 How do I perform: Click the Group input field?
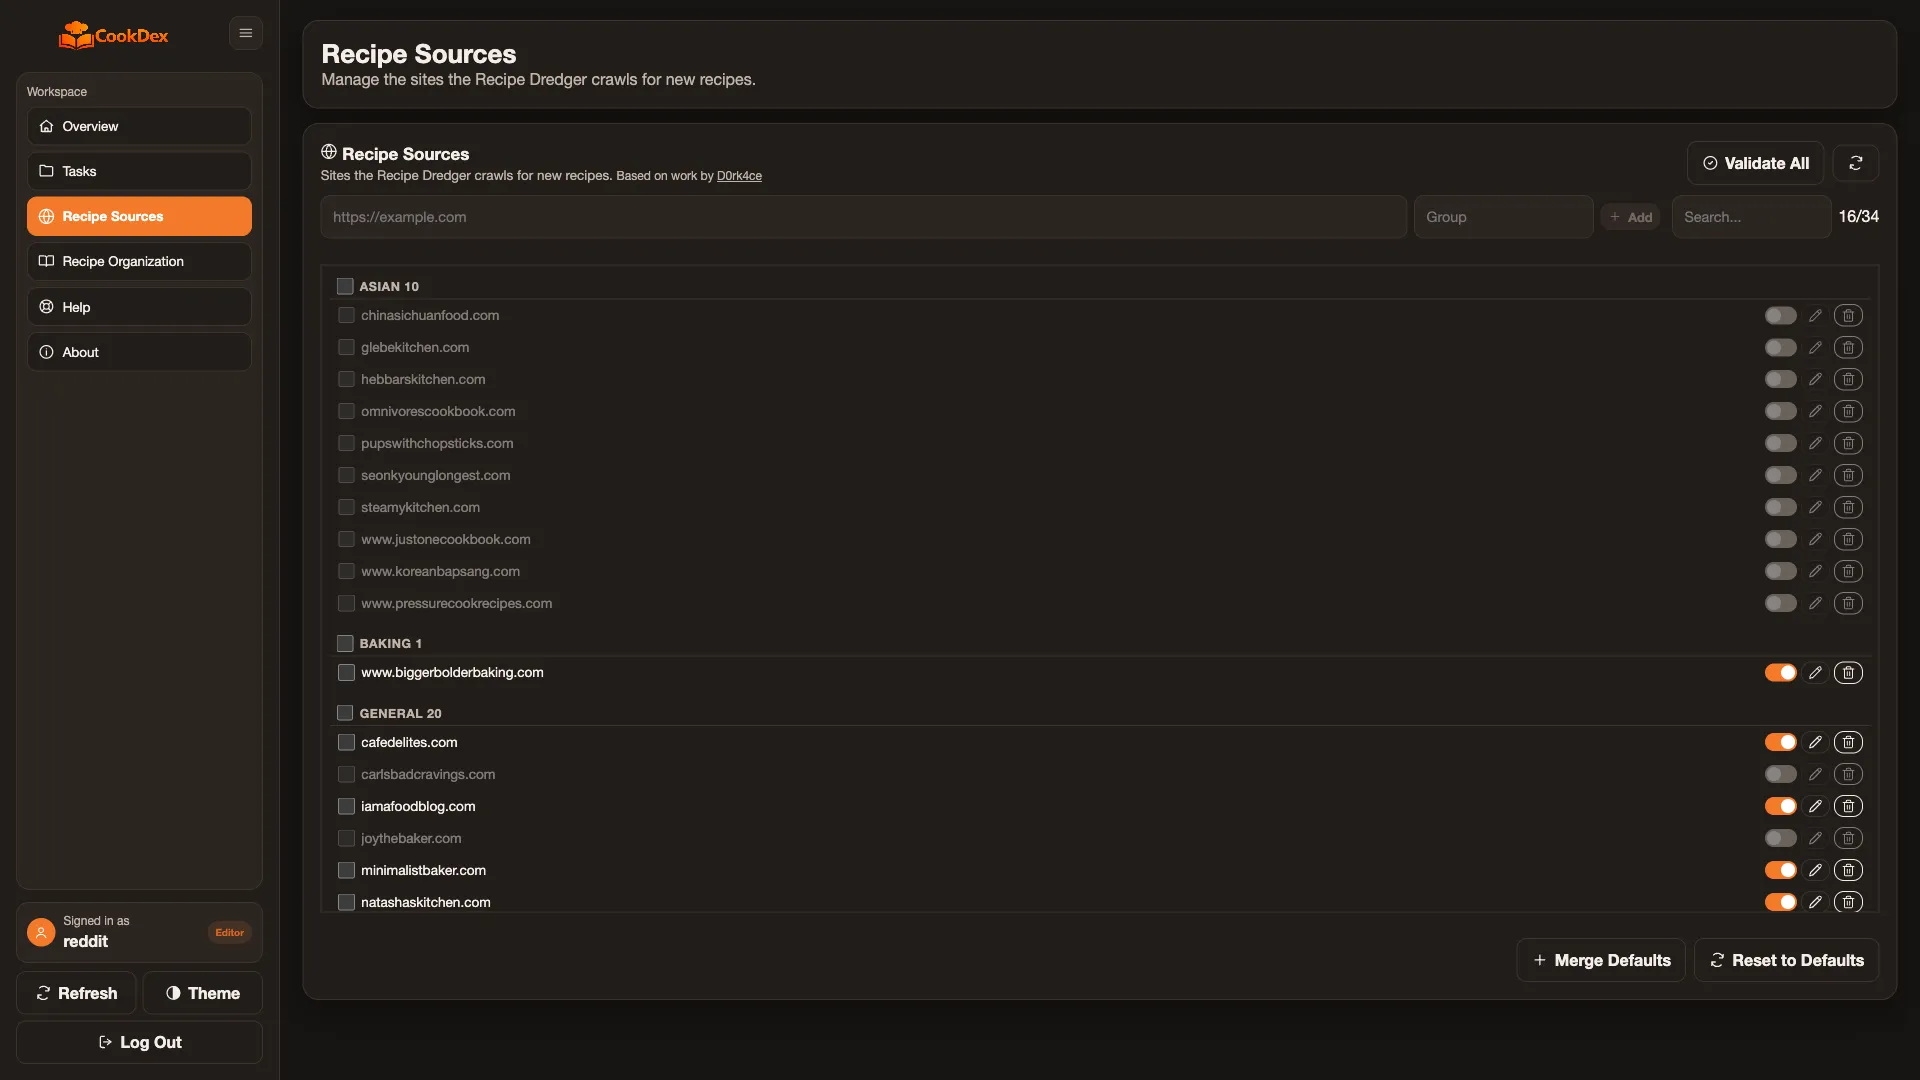[x=1503, y=217]
